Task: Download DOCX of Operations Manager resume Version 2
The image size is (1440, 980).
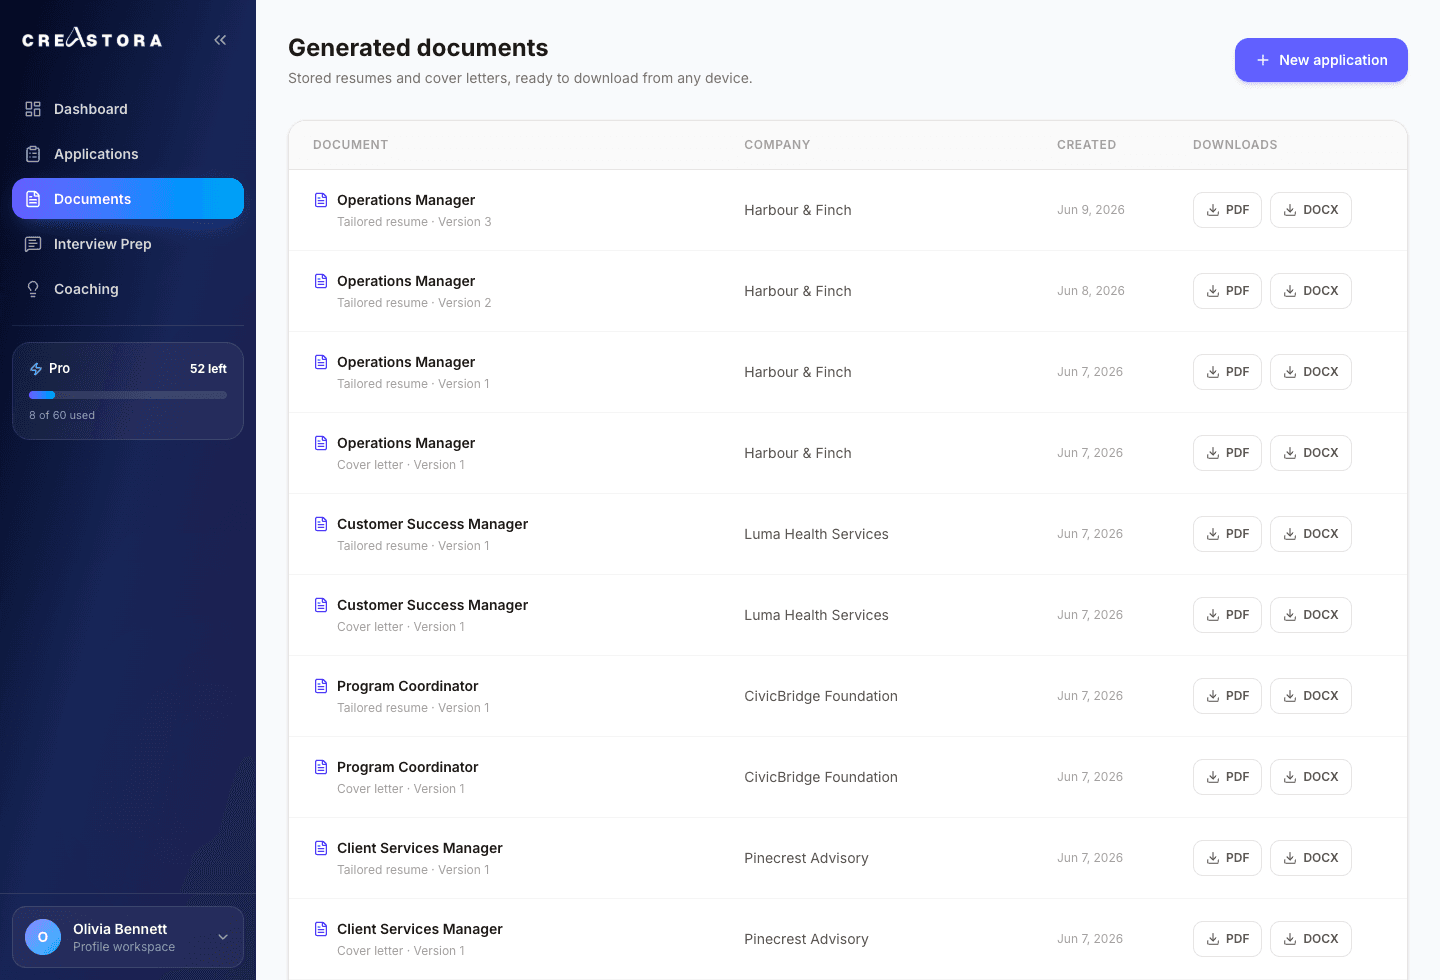Action: pyautogui.click(x=1310, y=291)
